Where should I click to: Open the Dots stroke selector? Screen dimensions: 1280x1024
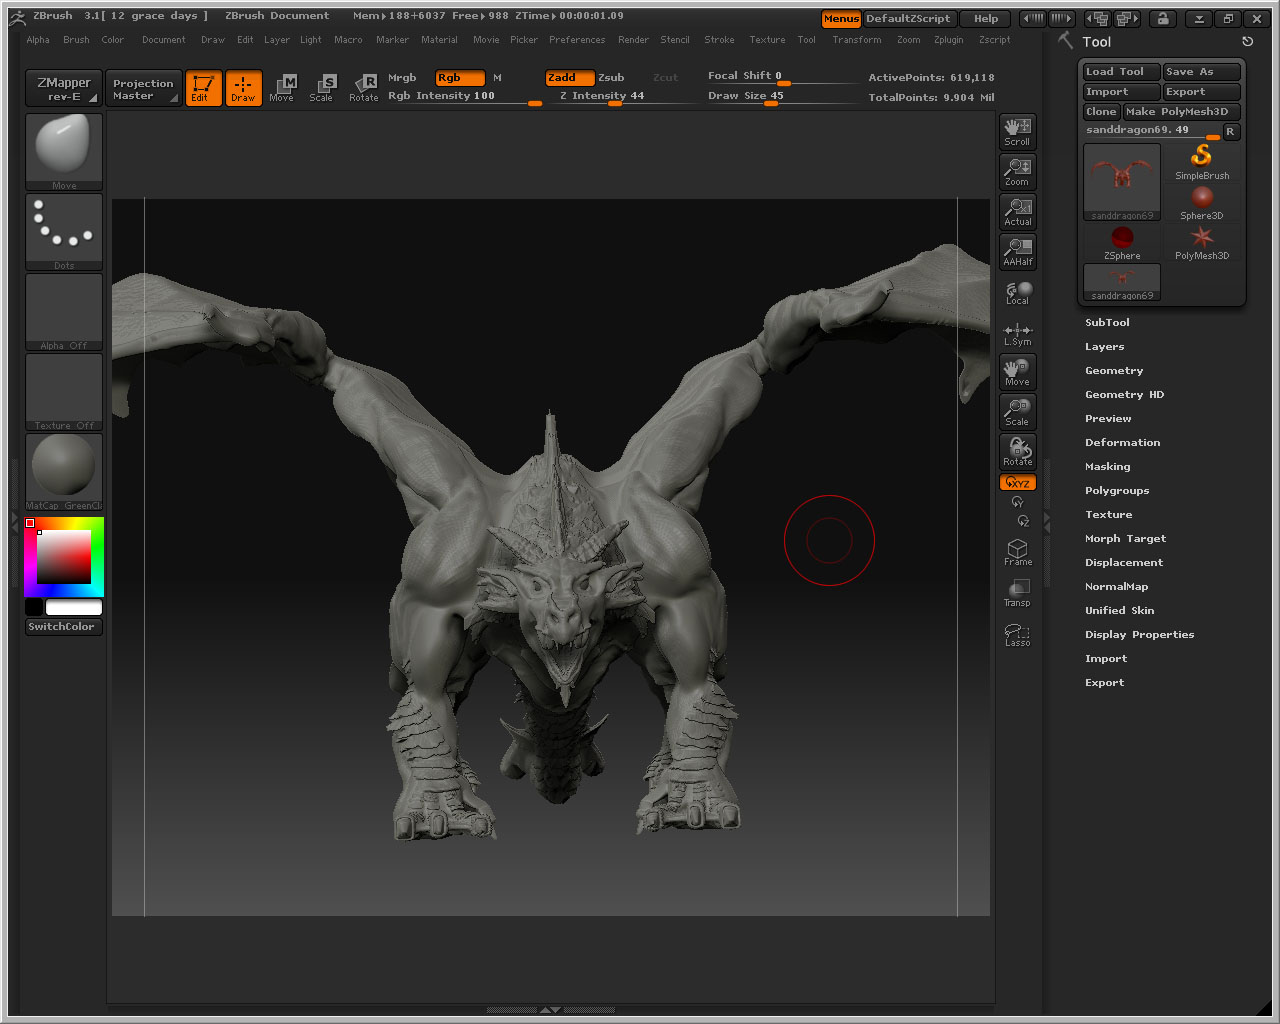pyautogui.click(x=64, y=231)
